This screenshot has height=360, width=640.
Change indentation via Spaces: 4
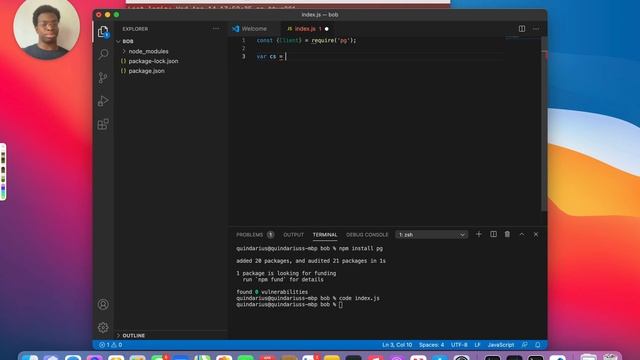tap(431, 345)
